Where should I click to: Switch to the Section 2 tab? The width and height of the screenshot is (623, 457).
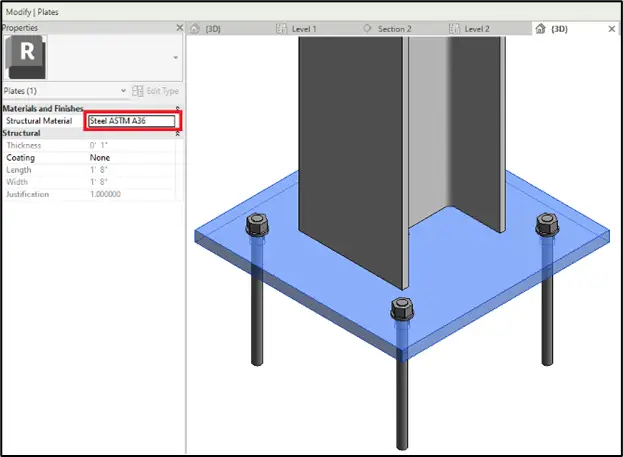click(393, 29)
